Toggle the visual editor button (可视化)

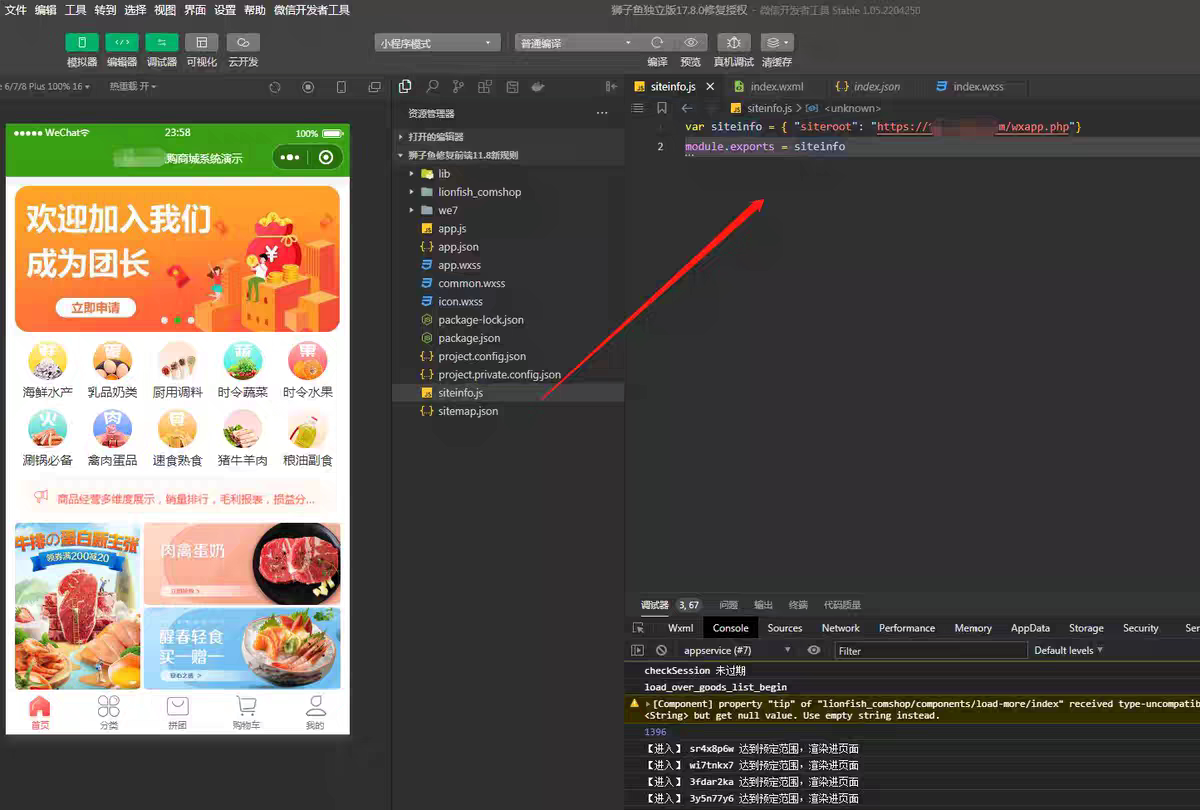[202, 43]
